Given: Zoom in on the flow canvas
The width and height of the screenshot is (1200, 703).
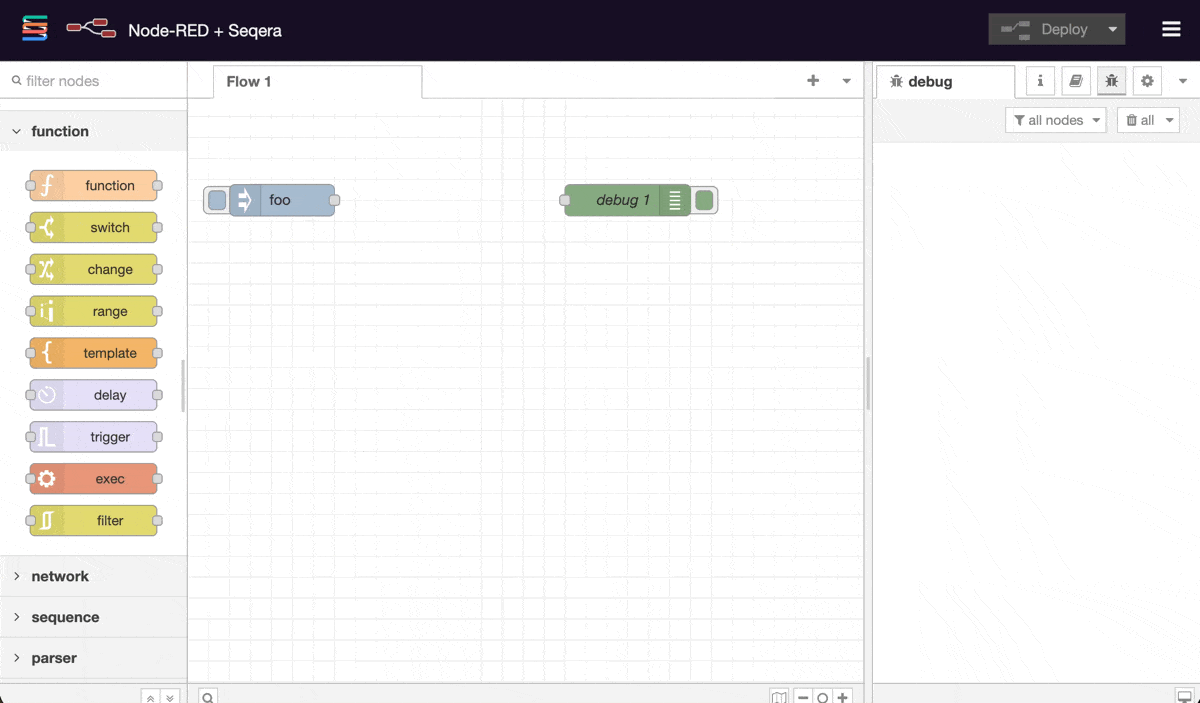Looking at the screenshot, I should tap(843, 696).
